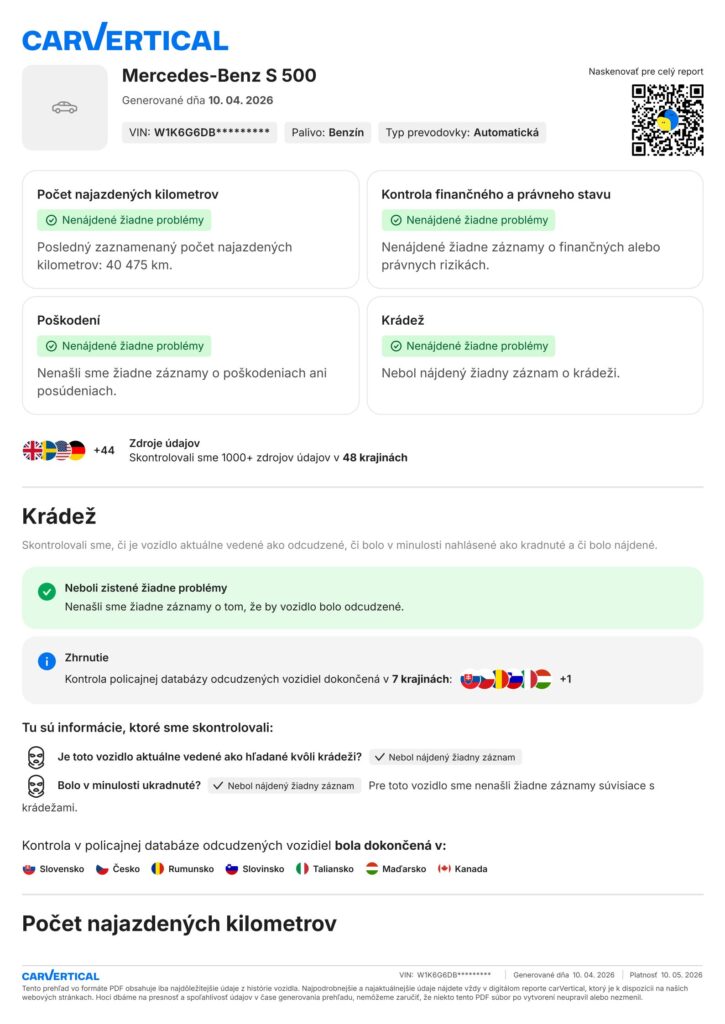Click the 'Nenájdené žiadne problémy' badge under Poškodení

[124, 346]
